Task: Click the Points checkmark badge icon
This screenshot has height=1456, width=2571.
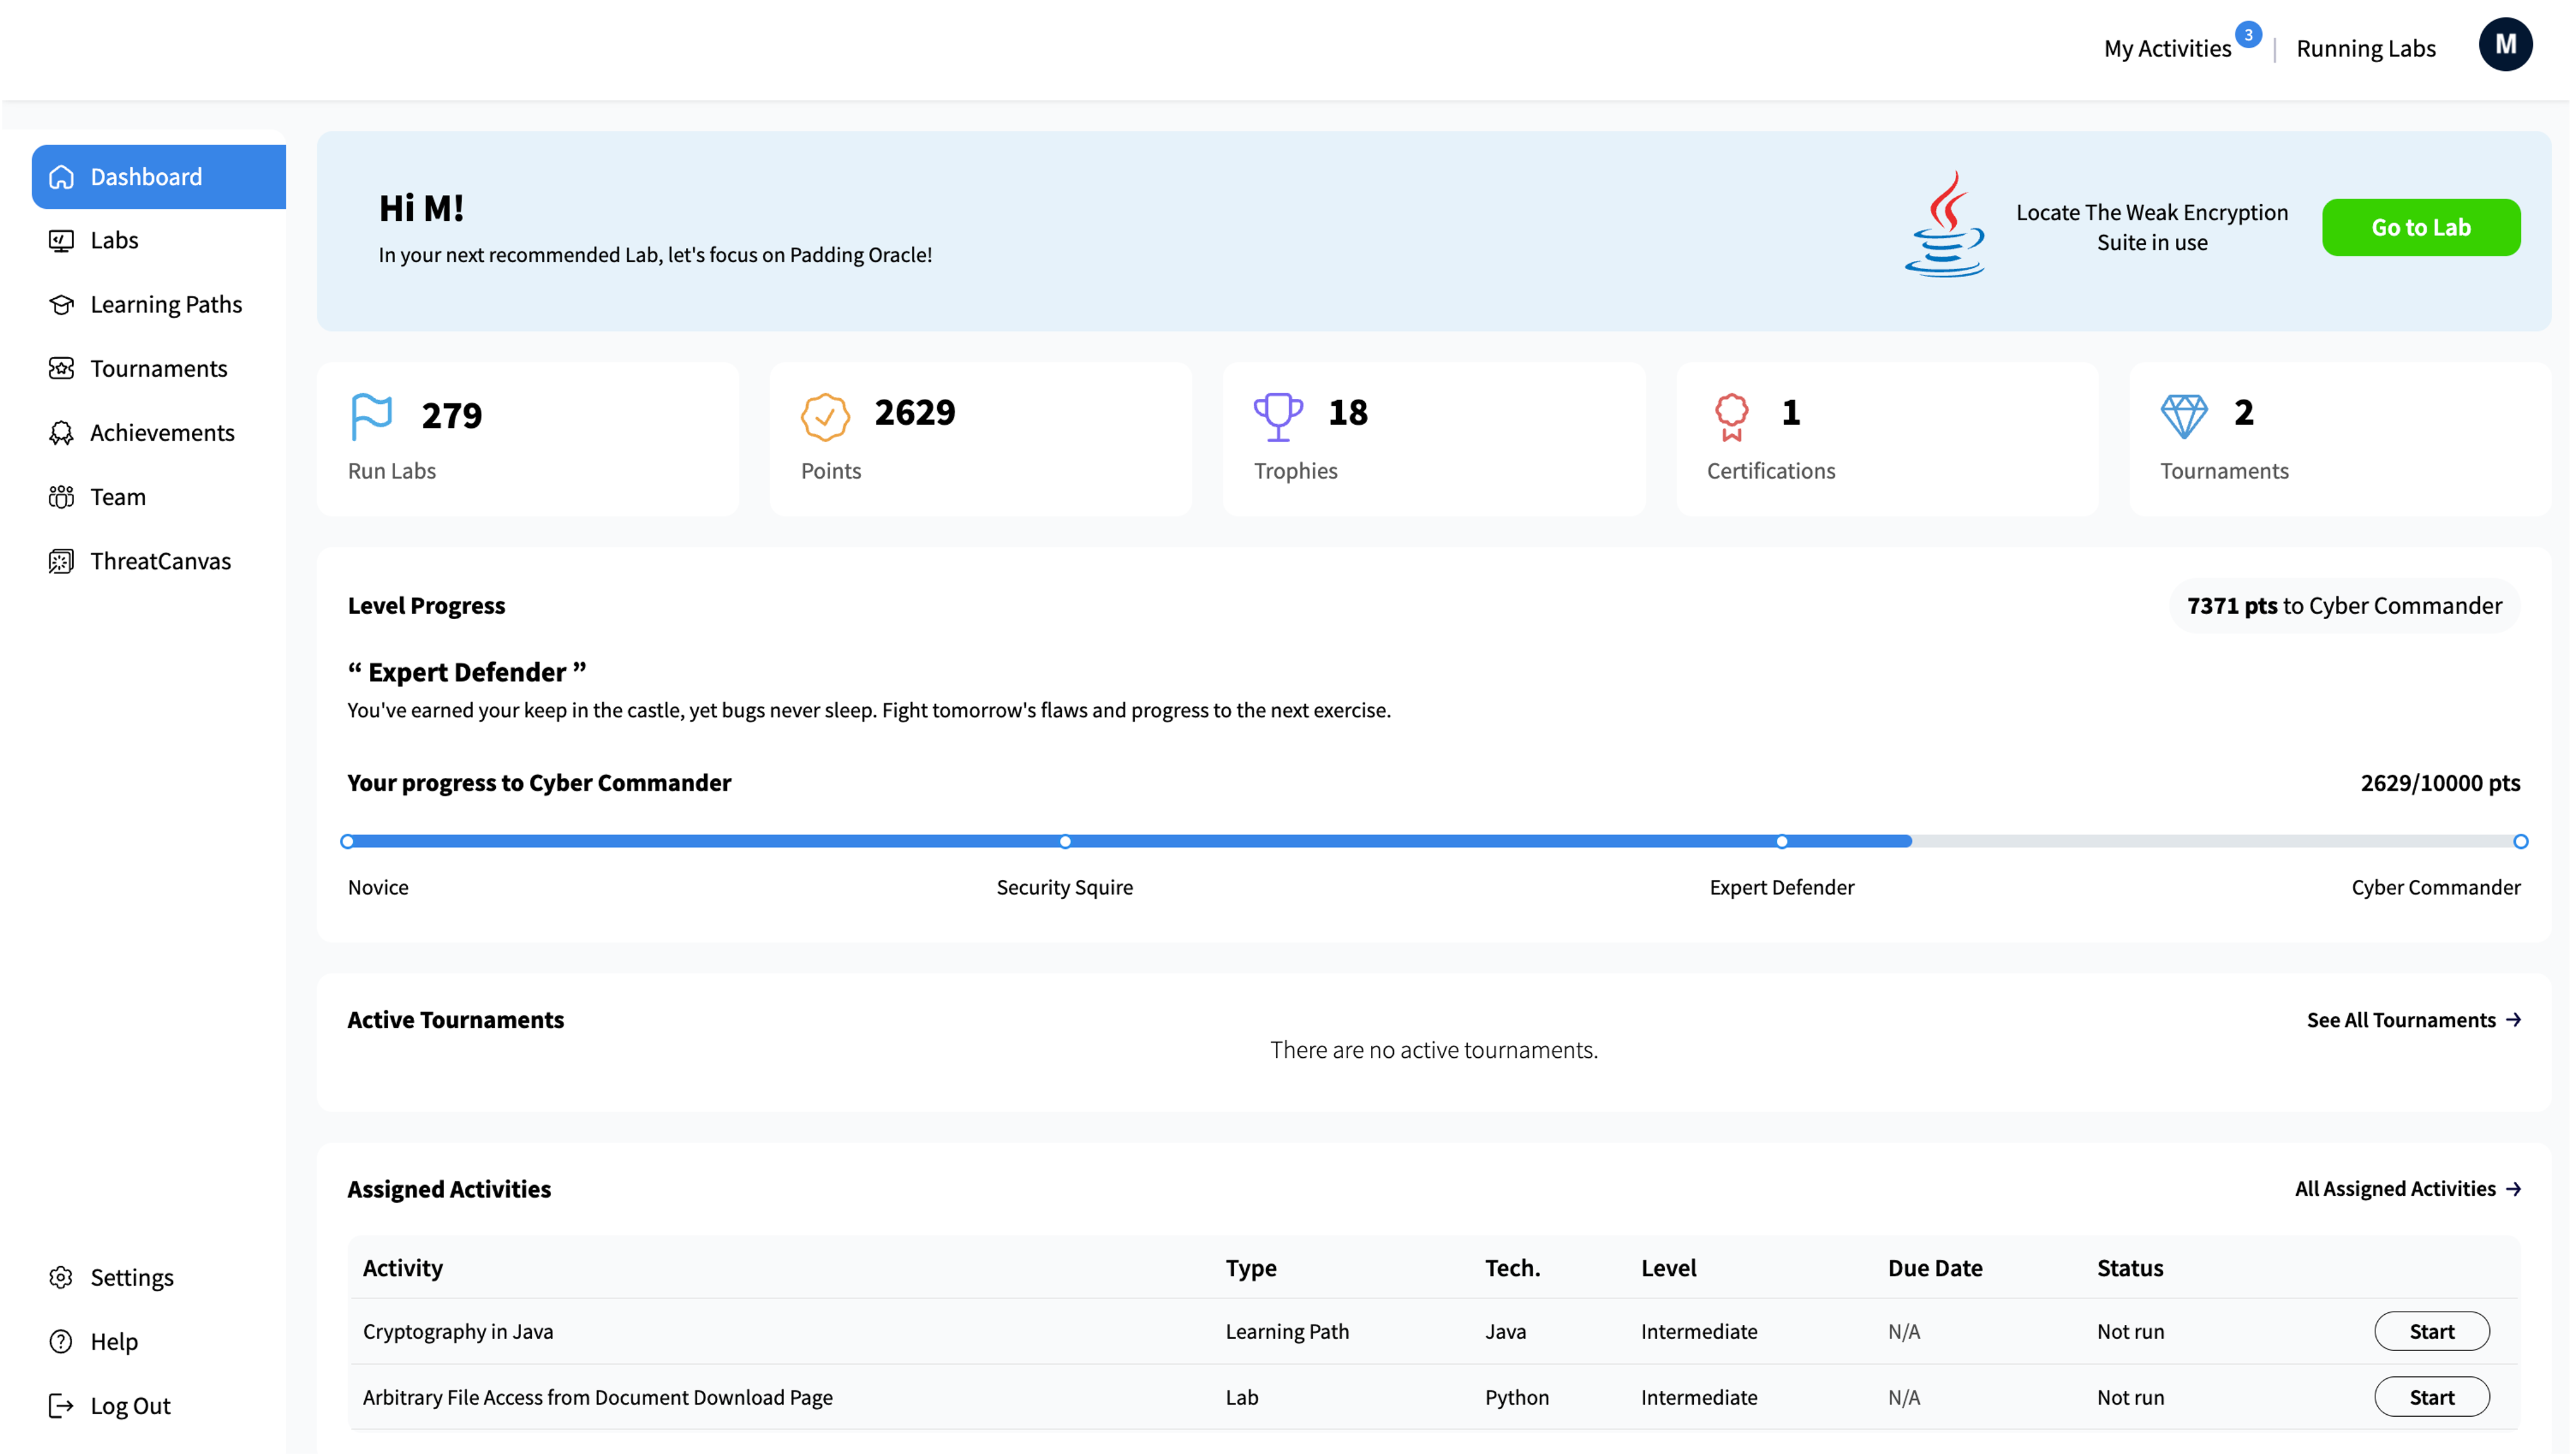Action: click(825, 417)
